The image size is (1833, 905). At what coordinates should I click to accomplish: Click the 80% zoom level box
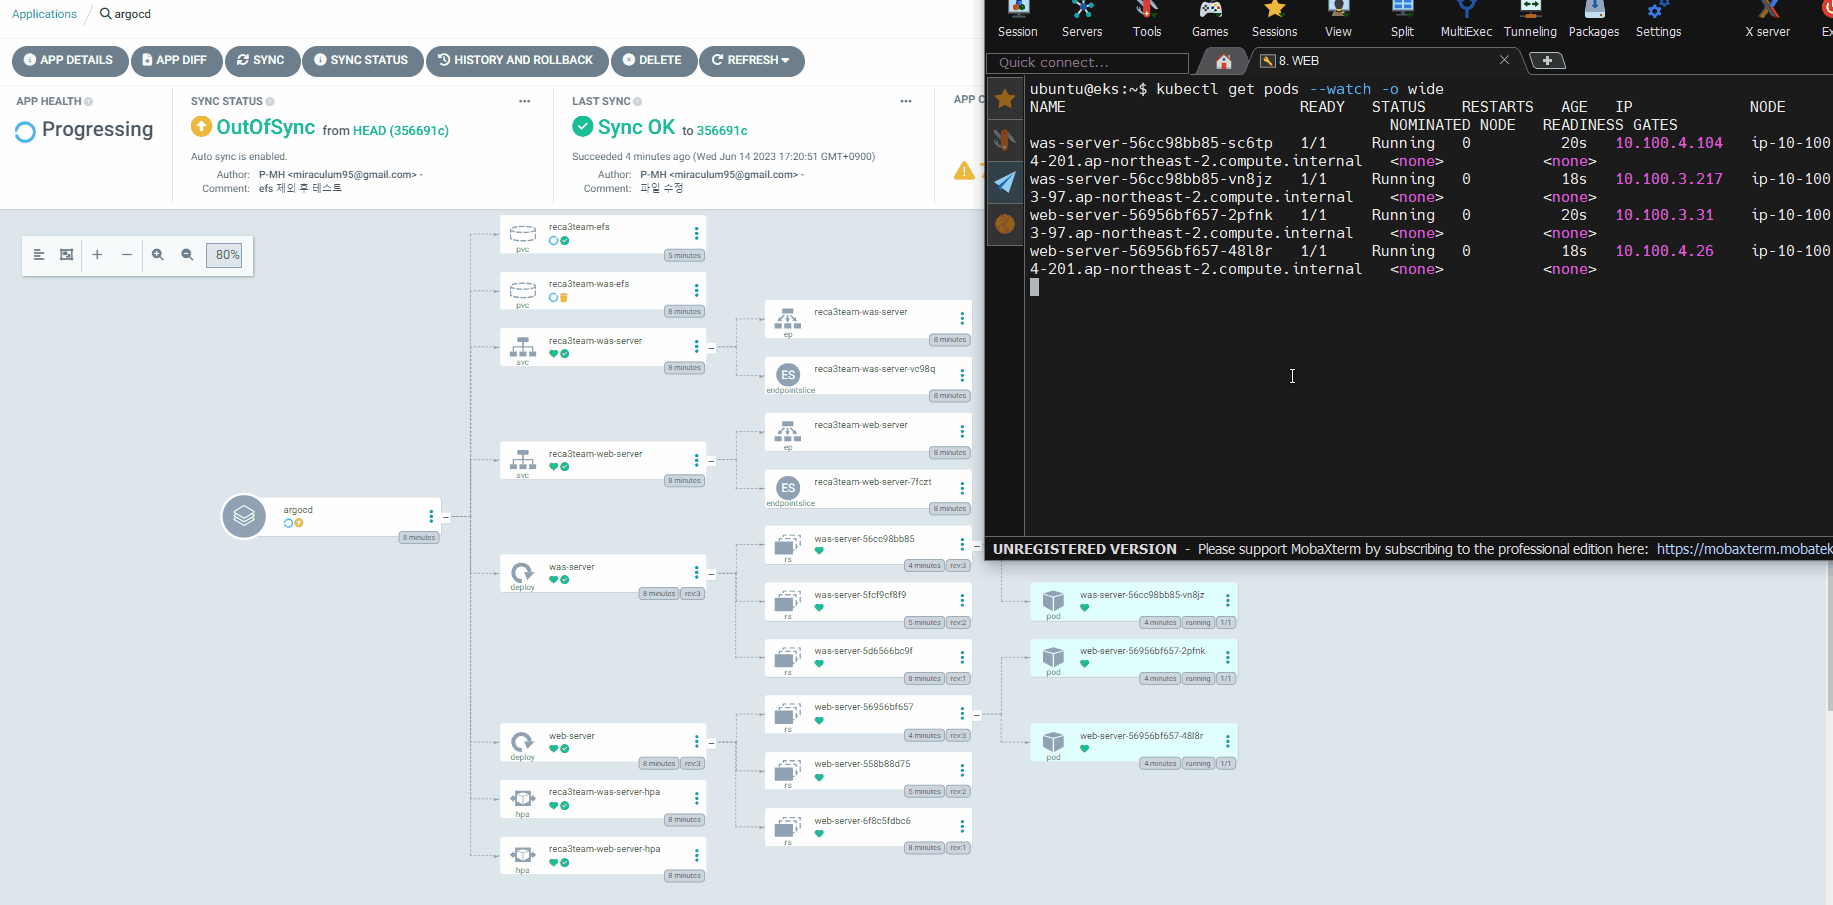(224, 255)
